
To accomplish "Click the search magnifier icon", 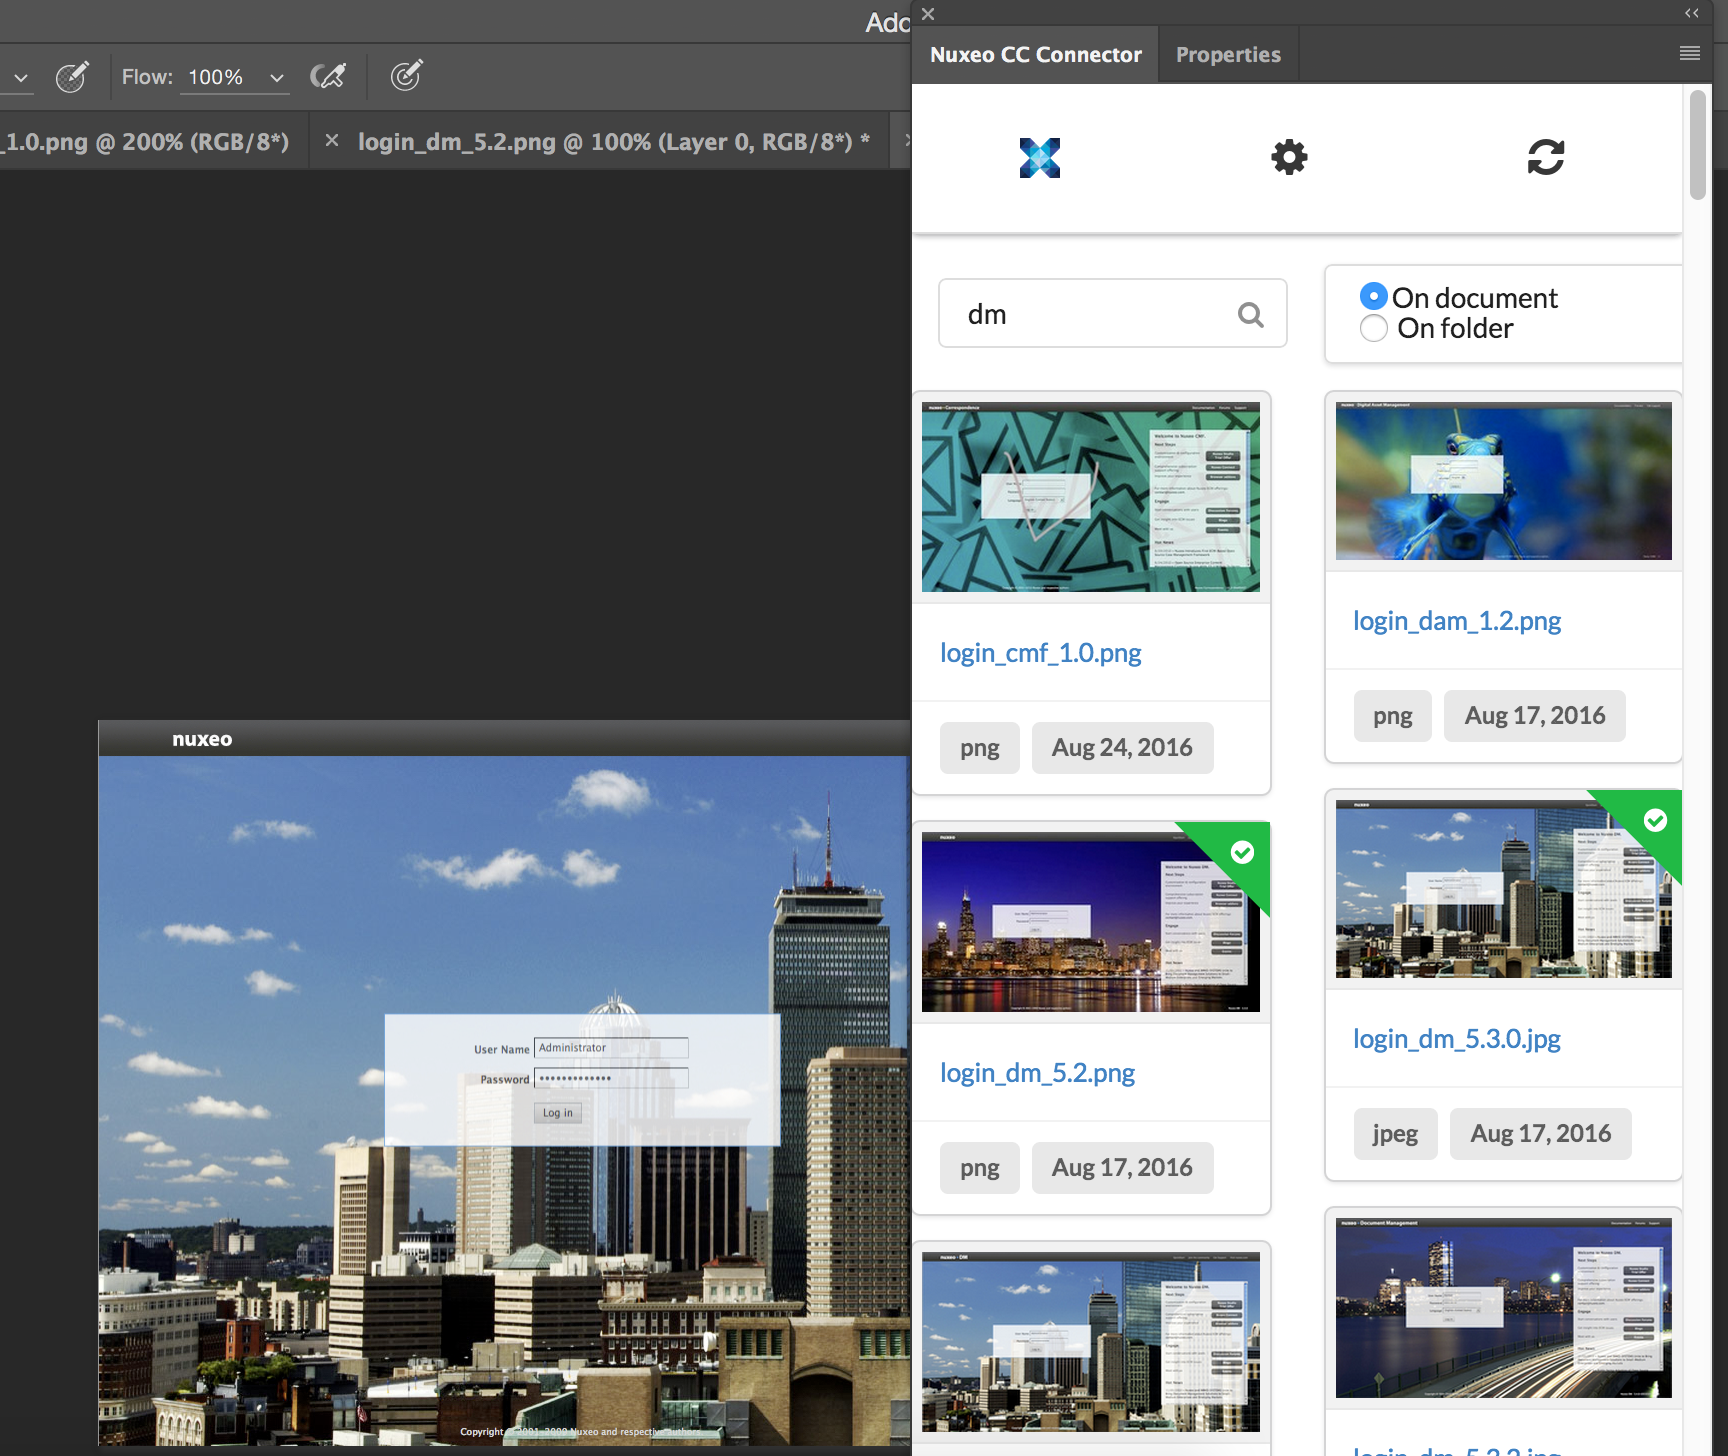I will tap(1250, 315).
